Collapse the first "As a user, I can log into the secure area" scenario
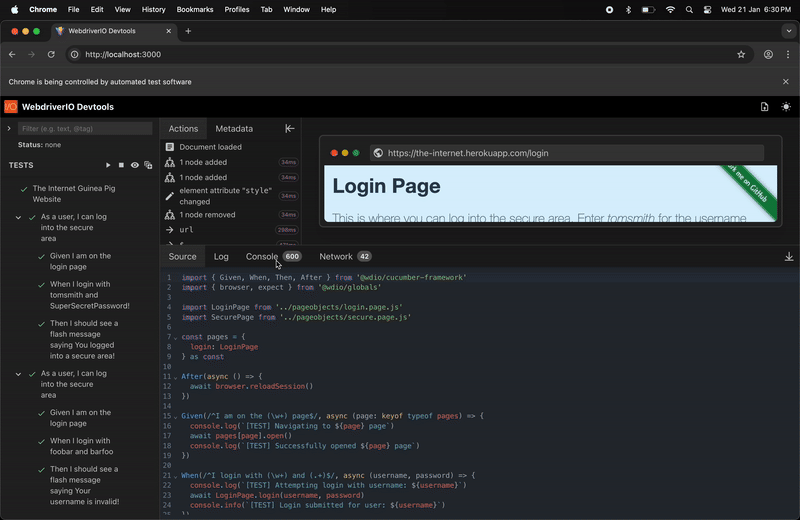 18,217
